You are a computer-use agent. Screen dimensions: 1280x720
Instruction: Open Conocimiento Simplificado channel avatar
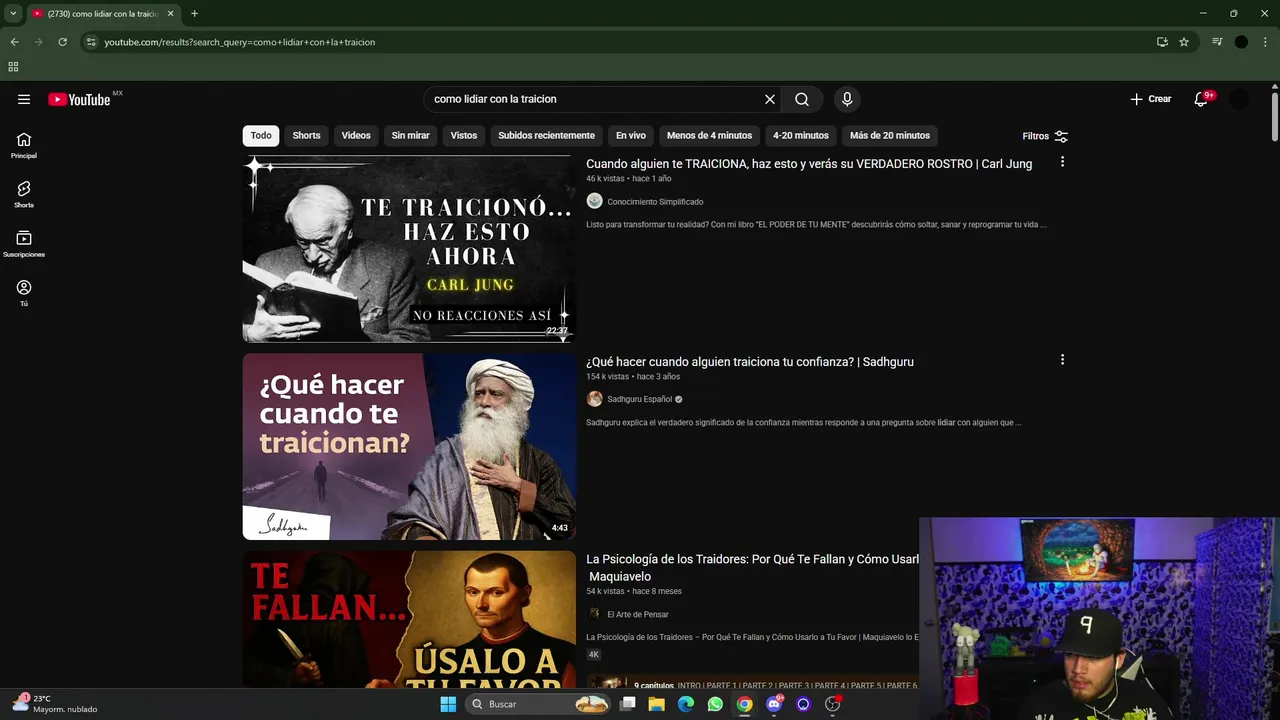point(594,201)
